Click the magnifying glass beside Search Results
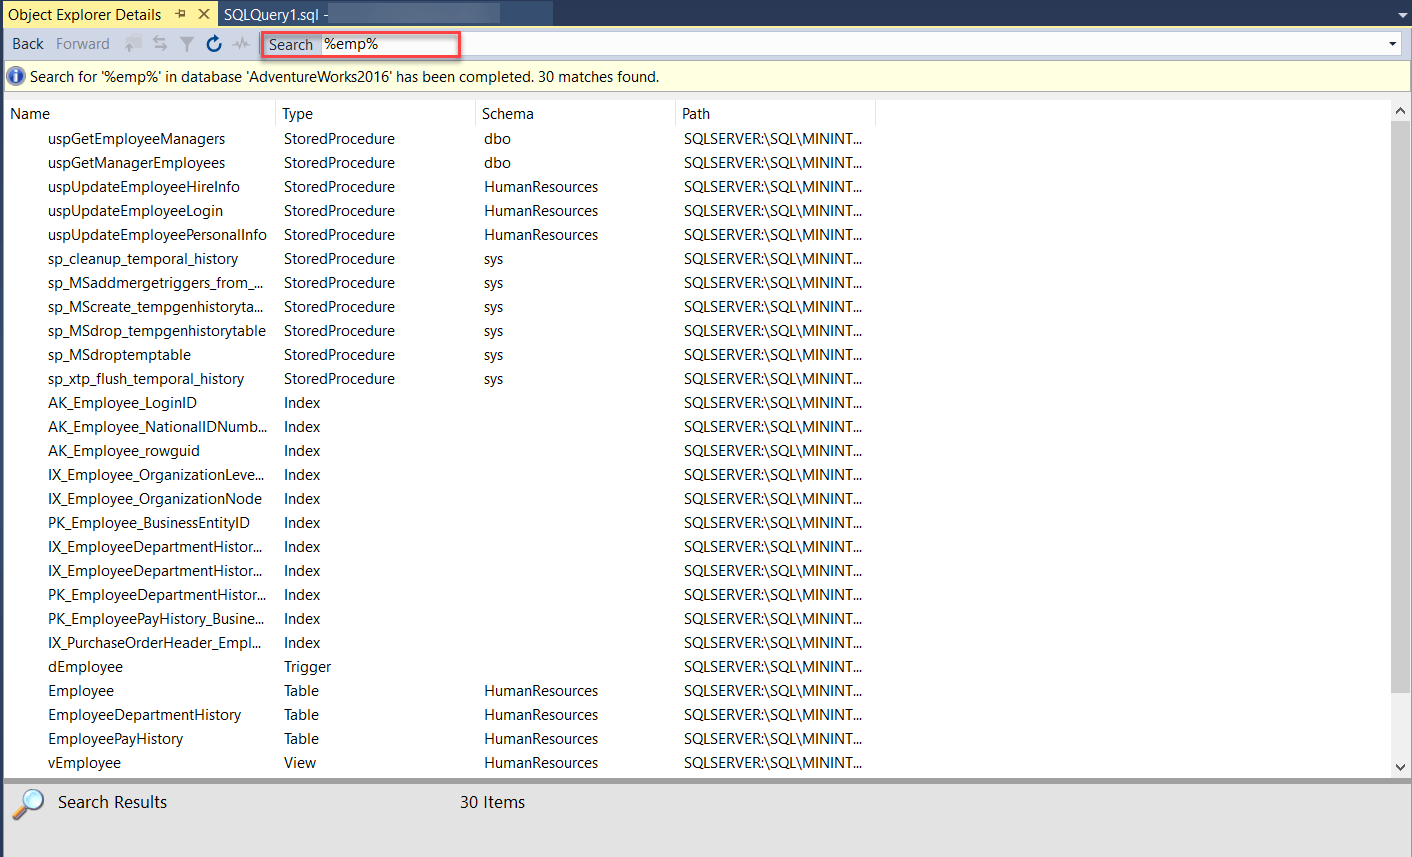This screenshot has height=857, width=1412. pos(29,802)
